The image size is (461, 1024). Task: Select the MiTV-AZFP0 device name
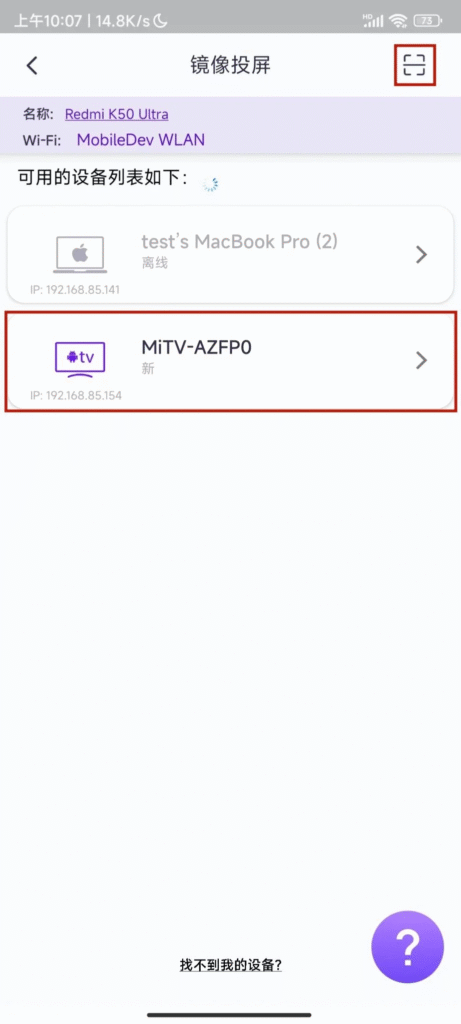(197, 347)
